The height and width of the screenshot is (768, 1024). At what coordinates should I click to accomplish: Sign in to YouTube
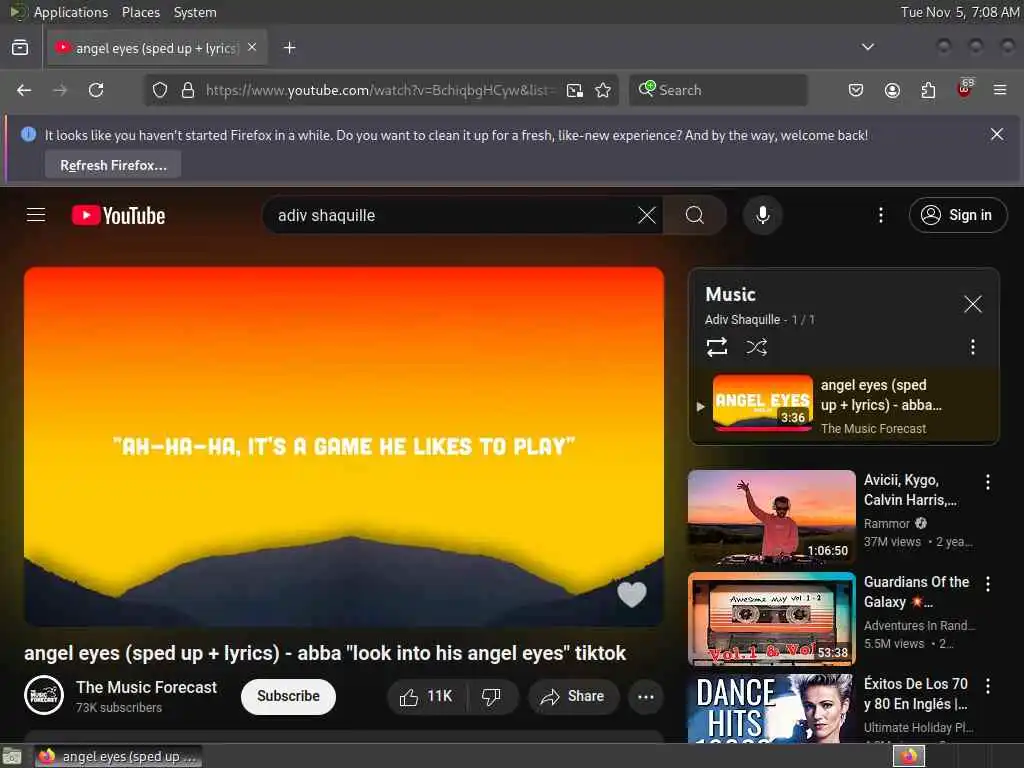pyautogui.click(x=957, y=215)
